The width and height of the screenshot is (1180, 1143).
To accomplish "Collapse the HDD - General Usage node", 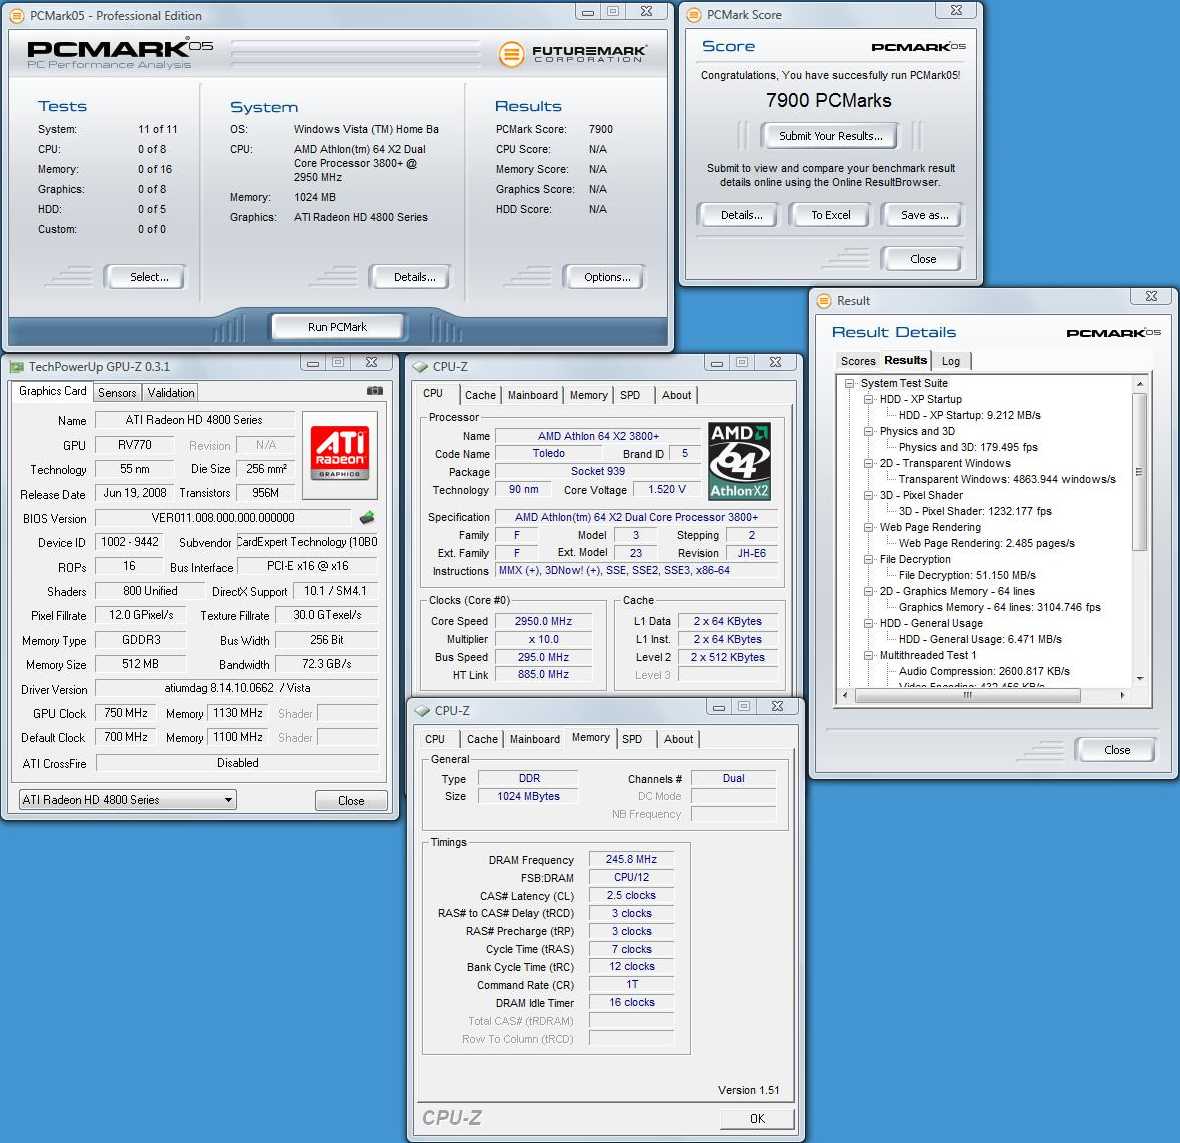I will coord(868,623).
